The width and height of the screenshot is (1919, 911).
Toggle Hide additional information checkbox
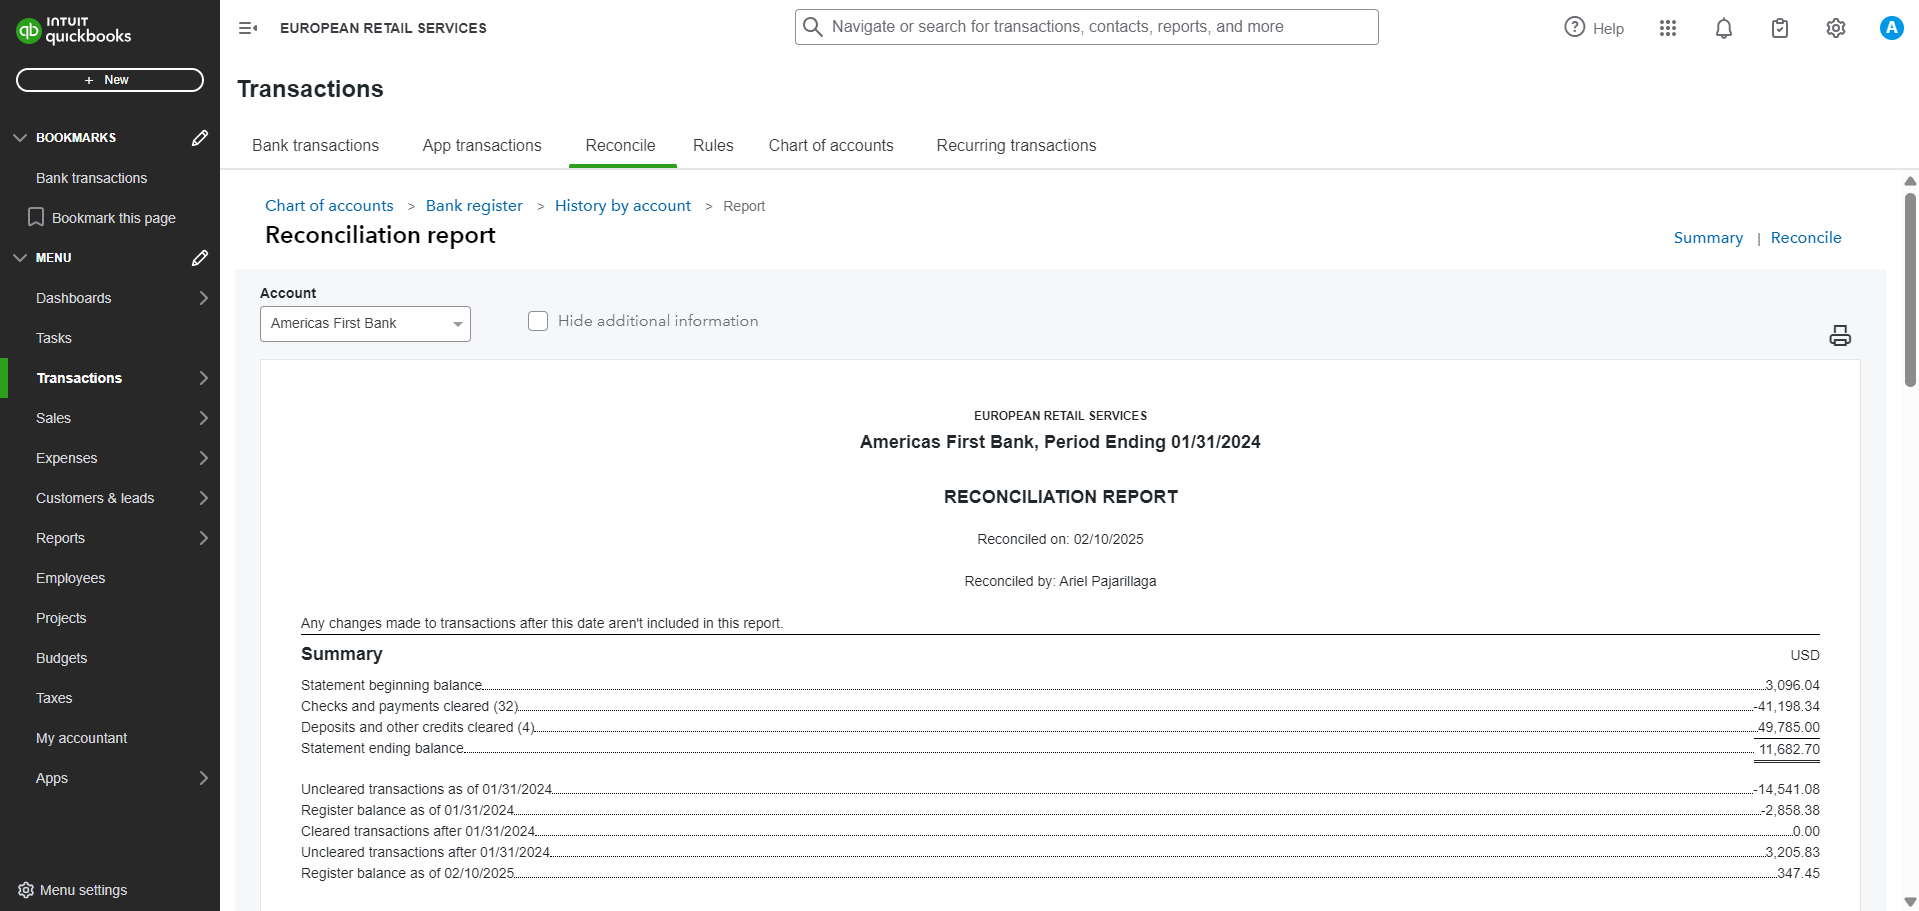(538, 321)
